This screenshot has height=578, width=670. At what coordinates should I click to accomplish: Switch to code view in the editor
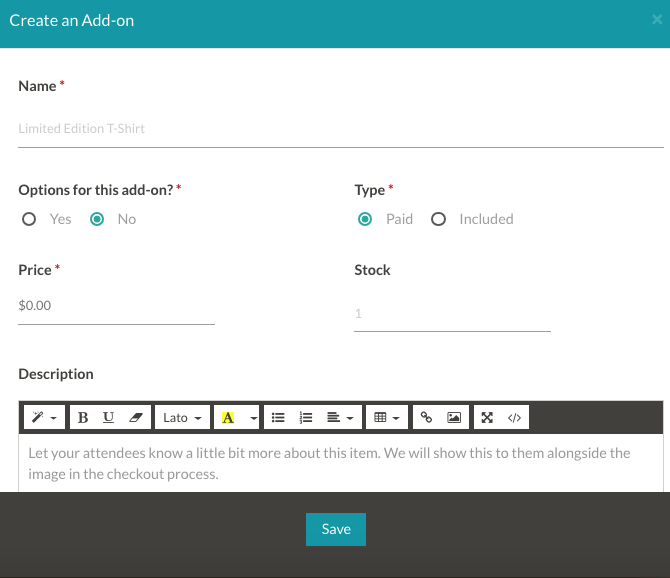coord(514,417)
